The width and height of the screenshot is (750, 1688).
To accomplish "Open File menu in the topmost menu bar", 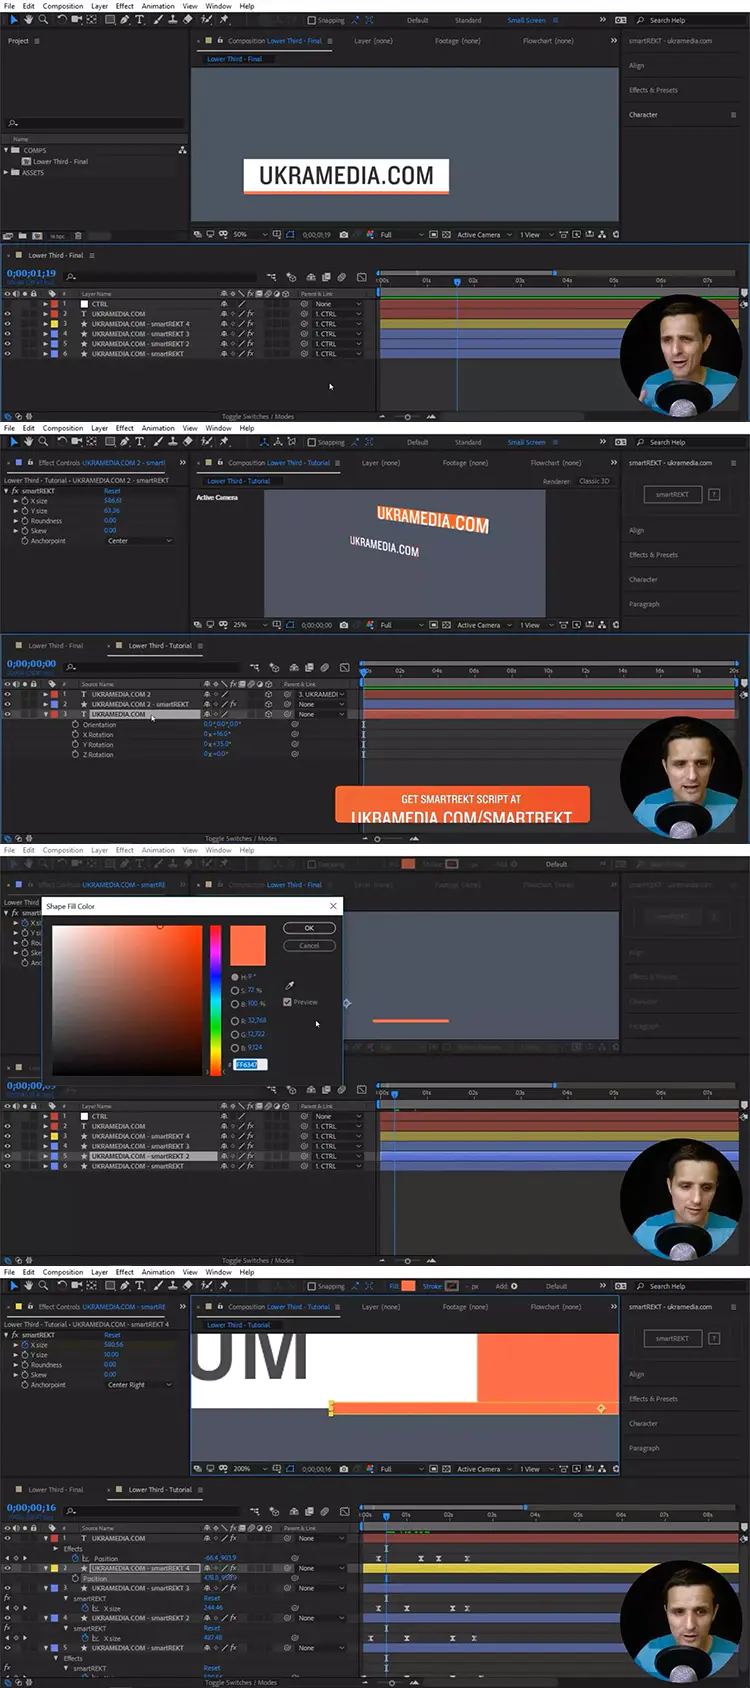I will (9, 6).
